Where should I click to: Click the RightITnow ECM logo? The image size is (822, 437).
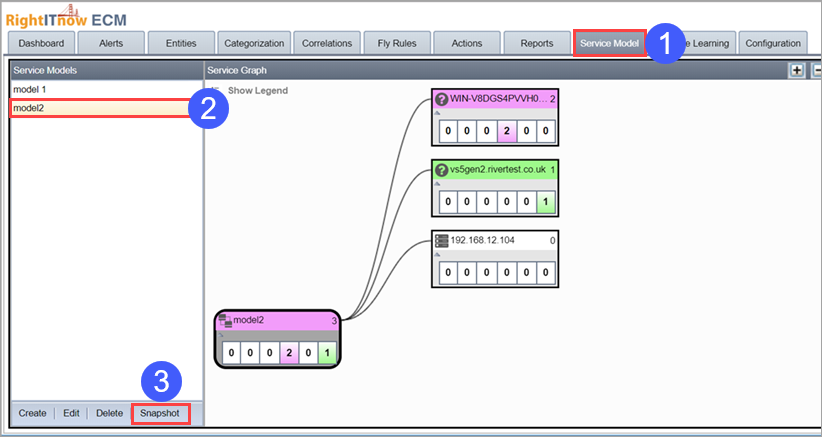66,17
